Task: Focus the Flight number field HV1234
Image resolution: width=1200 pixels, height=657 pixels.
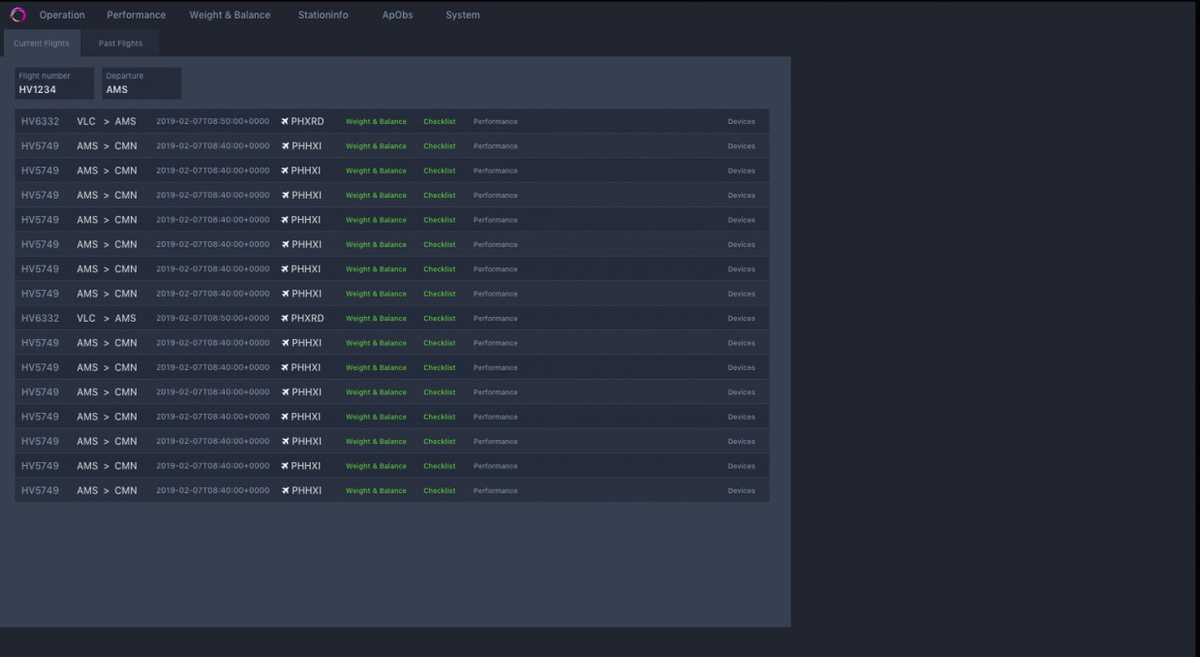Action: pyautogui.click(x=55, y=83)
